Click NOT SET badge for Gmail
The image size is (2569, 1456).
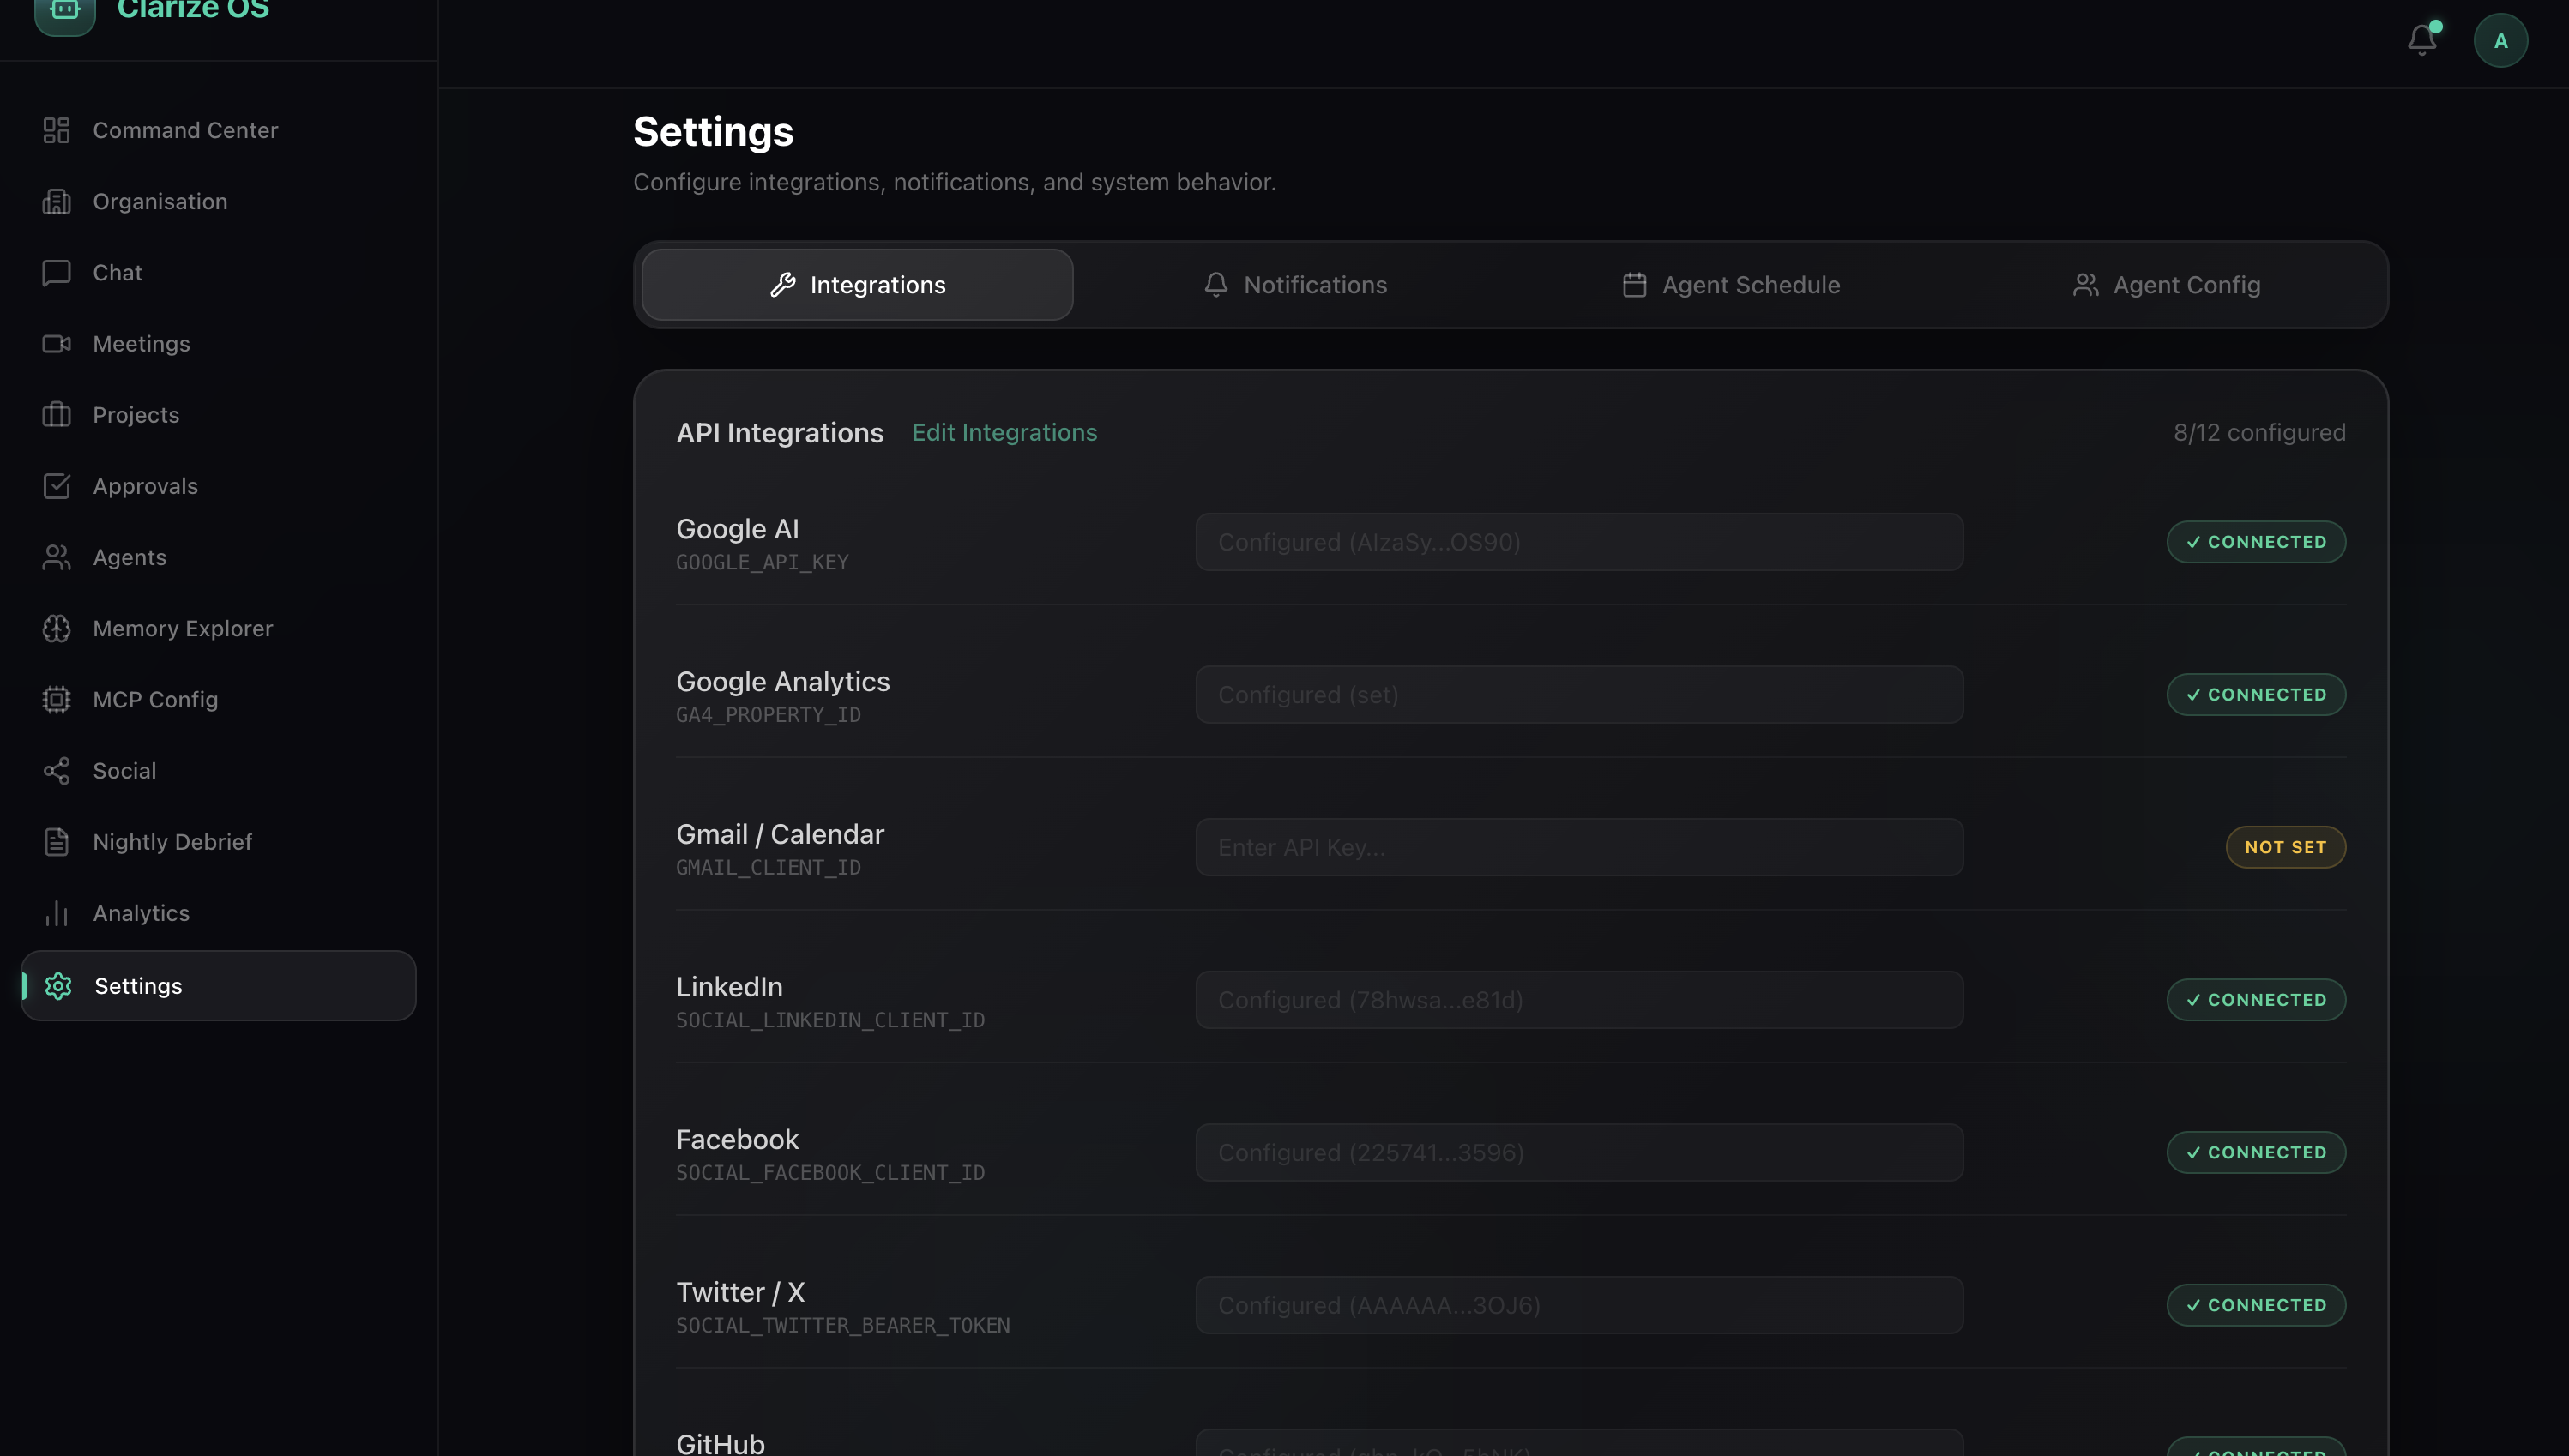point(2284,847)
